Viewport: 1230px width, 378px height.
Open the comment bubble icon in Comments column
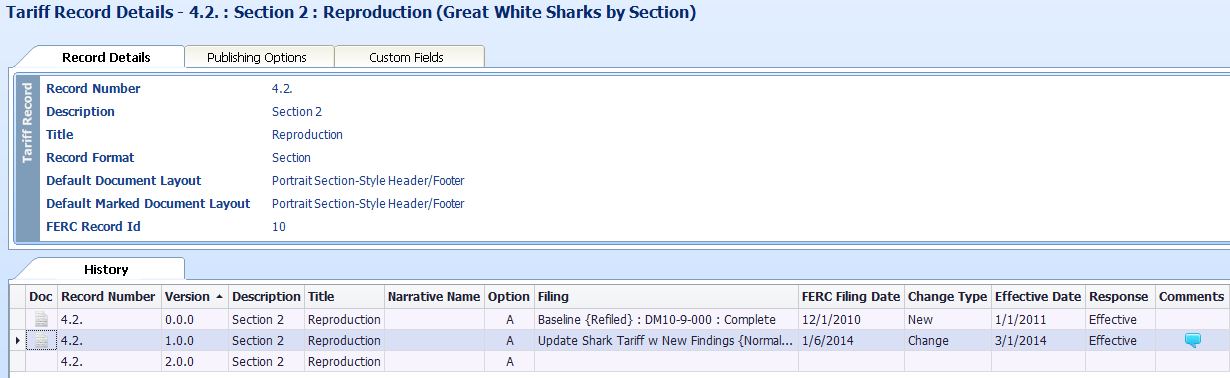[x=1191, y=340]
